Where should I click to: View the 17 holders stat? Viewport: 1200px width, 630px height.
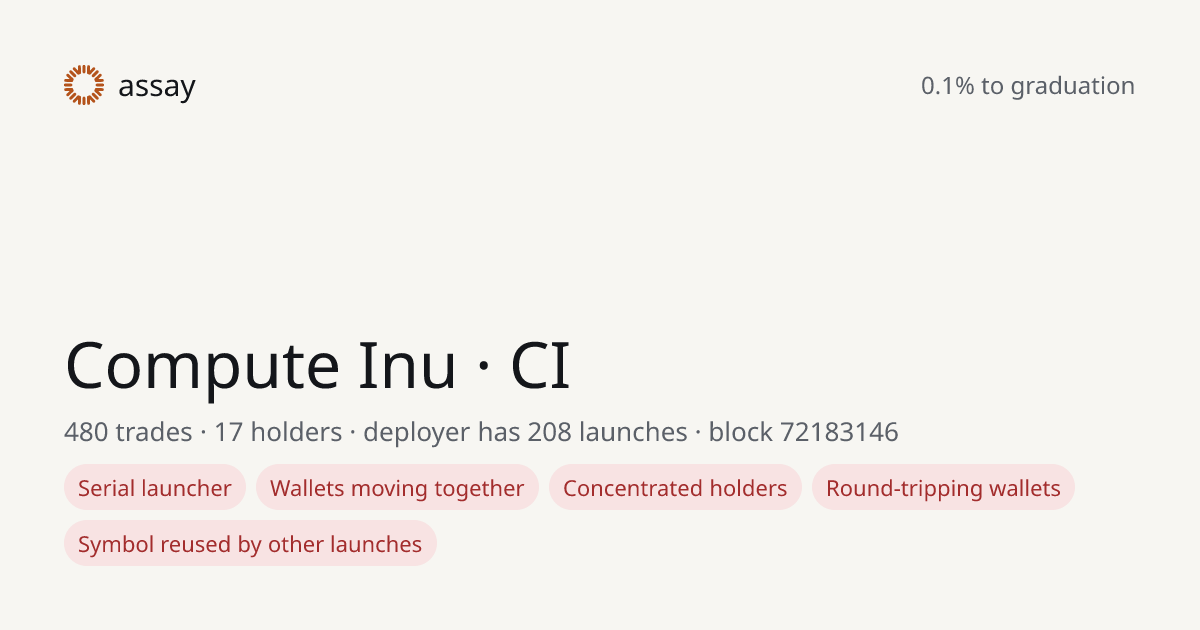(x=278, y=432)
